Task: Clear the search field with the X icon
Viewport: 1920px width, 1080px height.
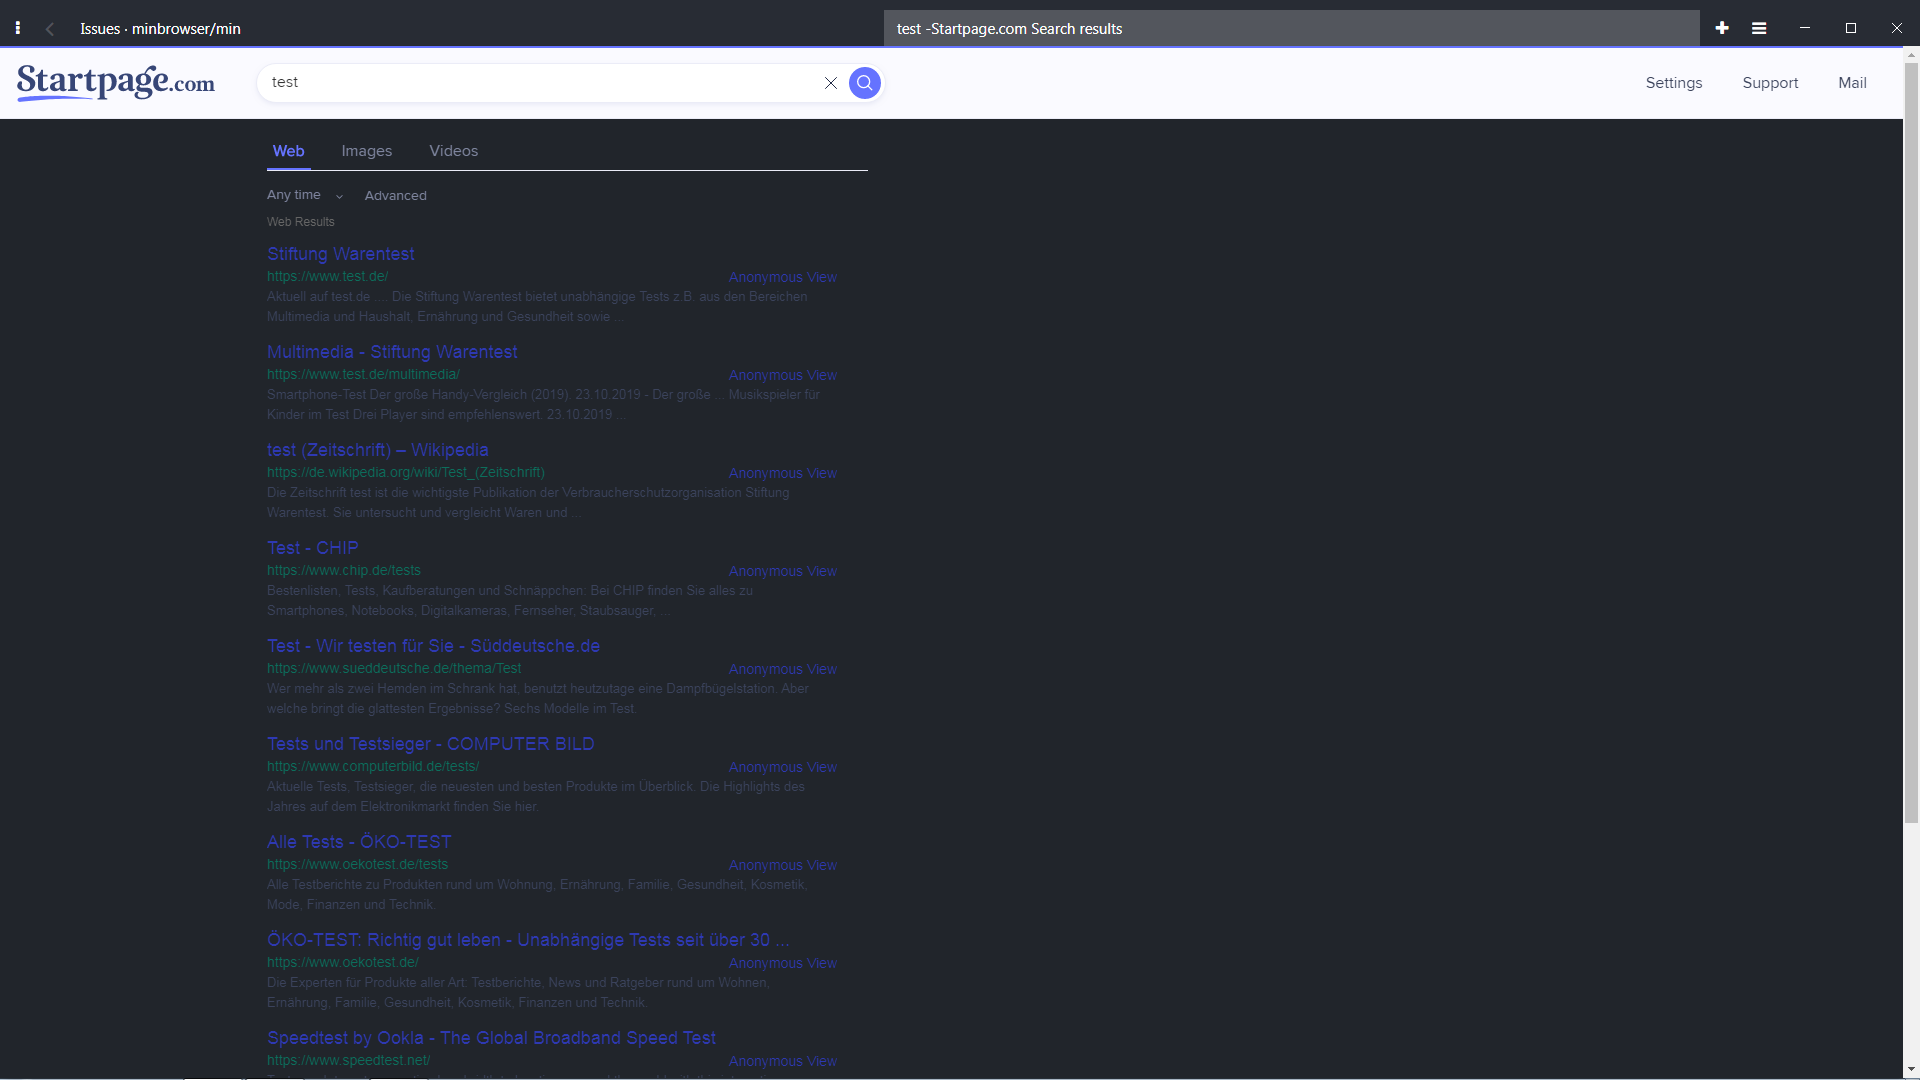Action: (831, 83)
